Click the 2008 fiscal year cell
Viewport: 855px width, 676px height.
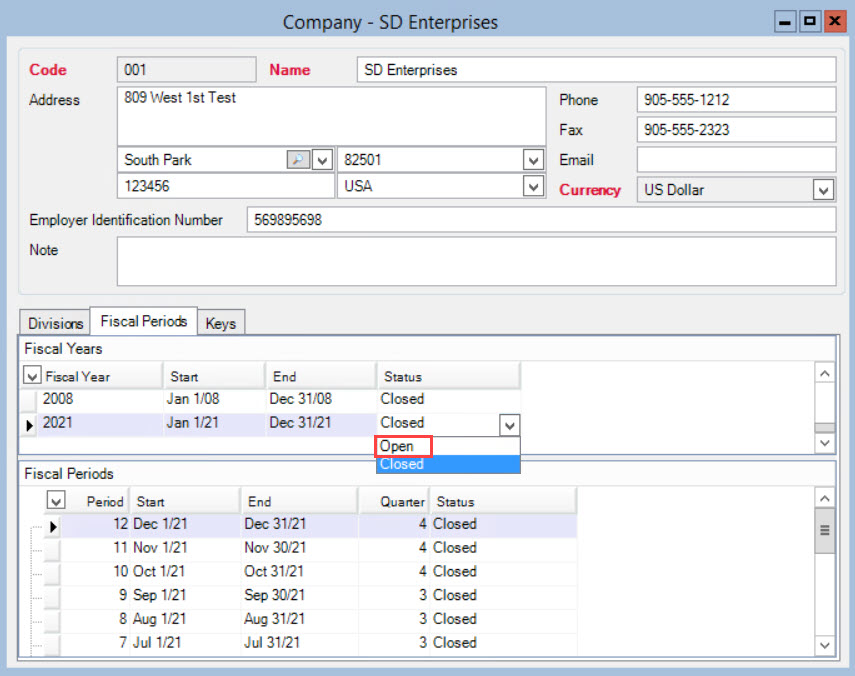point(100,399)
